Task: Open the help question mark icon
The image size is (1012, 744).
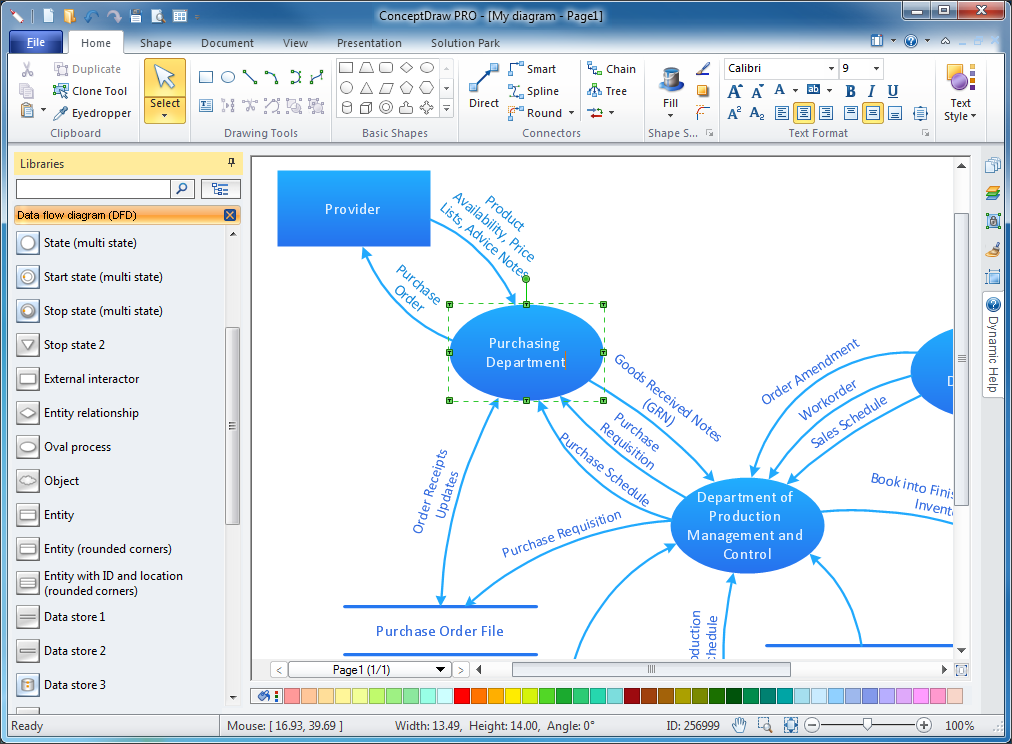Action: [911, 41]
